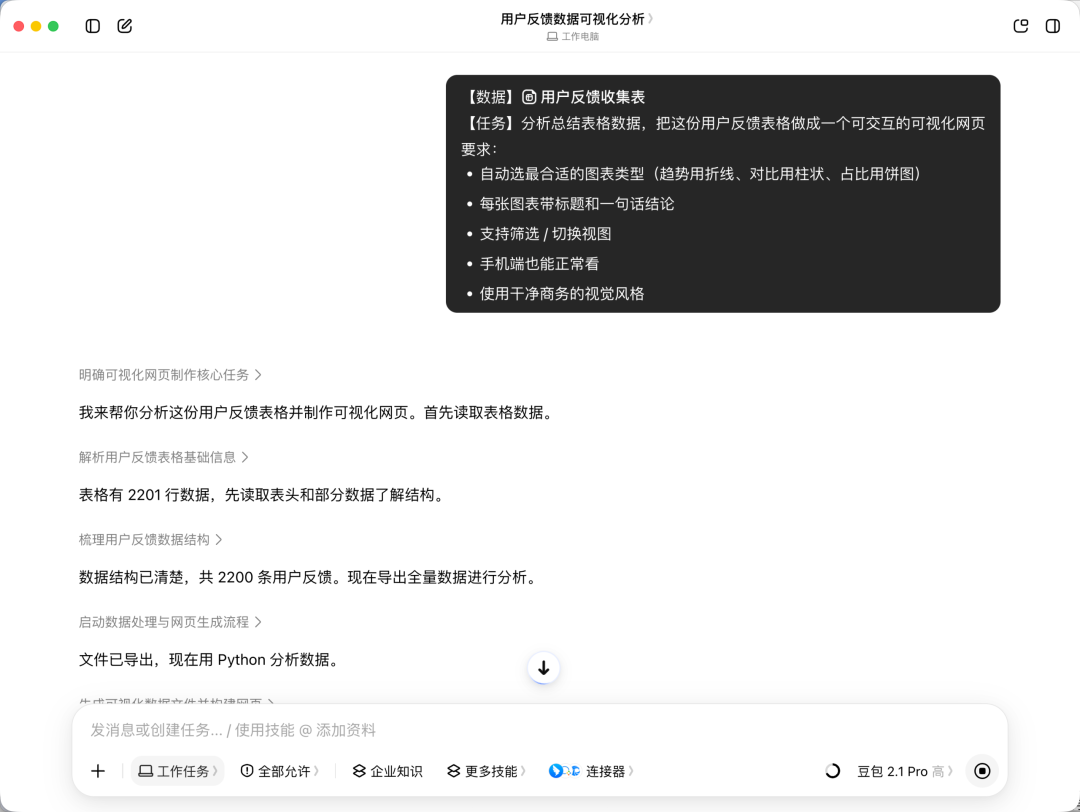Start a new chat with compose icon
1080x812 pixels.
[125, 26]
